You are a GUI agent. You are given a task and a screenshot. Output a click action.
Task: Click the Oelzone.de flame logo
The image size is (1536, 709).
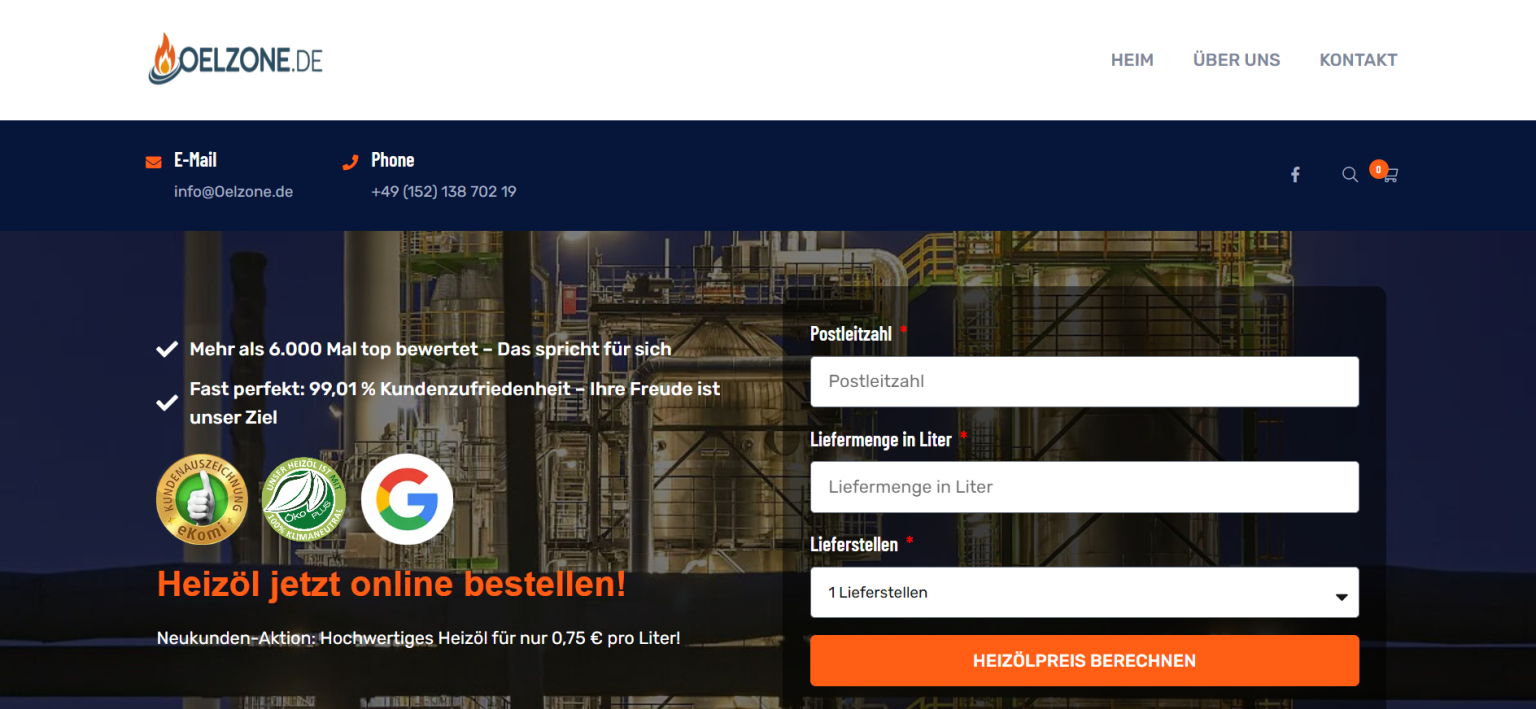pos(235,59)
